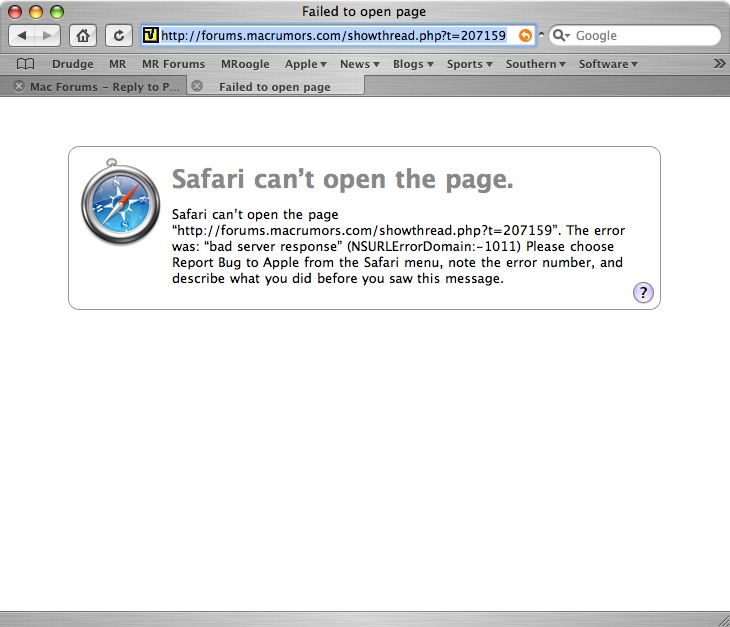Reload the current page
Viewport: 730px width, 627px height.
pos(119,35)
